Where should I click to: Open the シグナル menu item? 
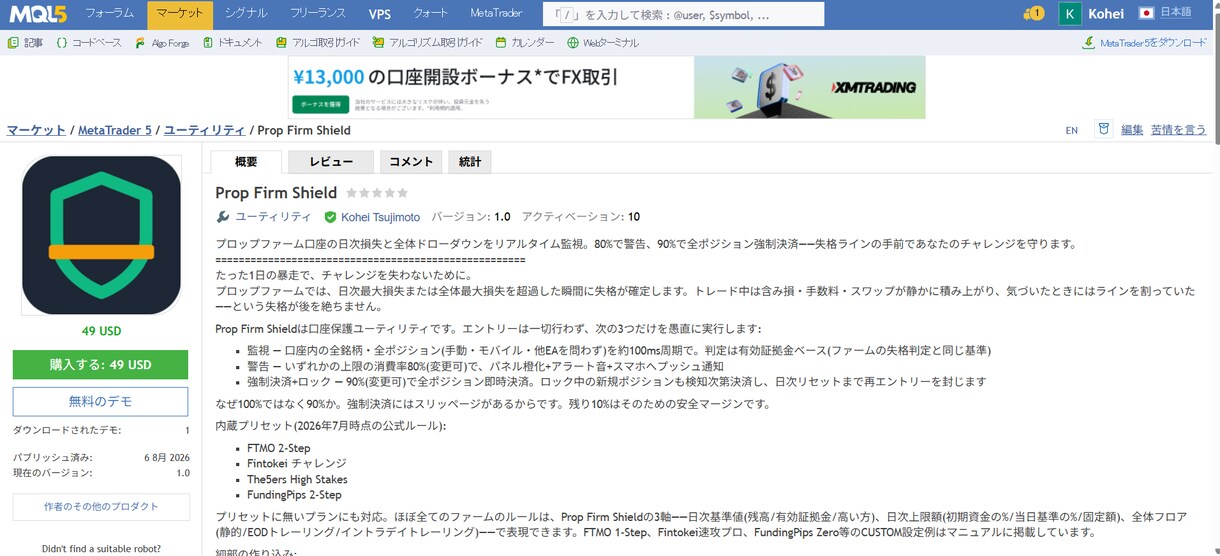click(x=245, y=14)
